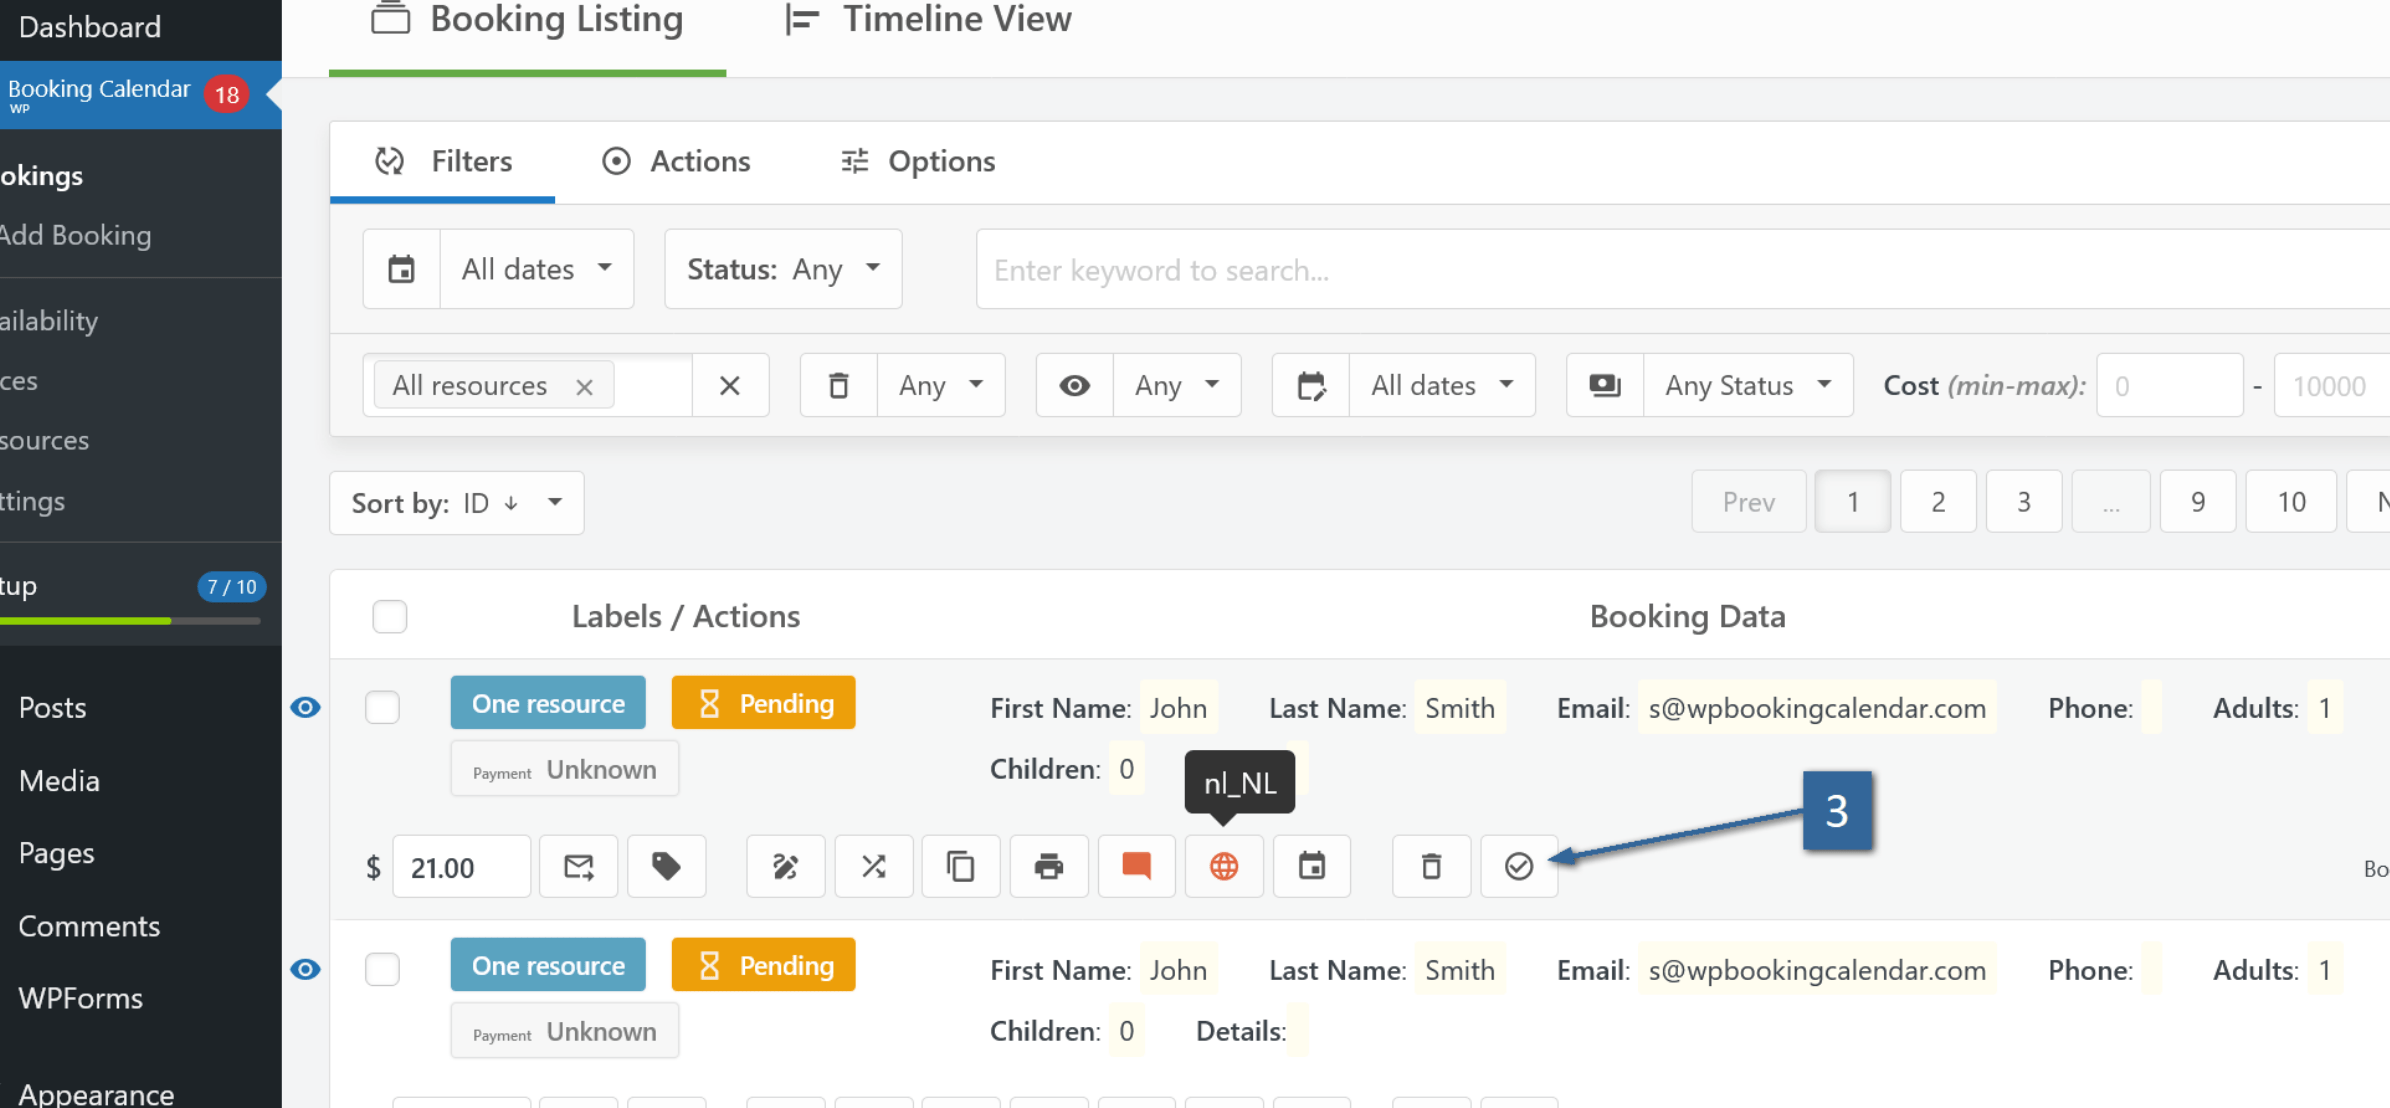2390x1108 pixels.
Task: Click the send email icon in first booking
Action: tap(578, 866)
